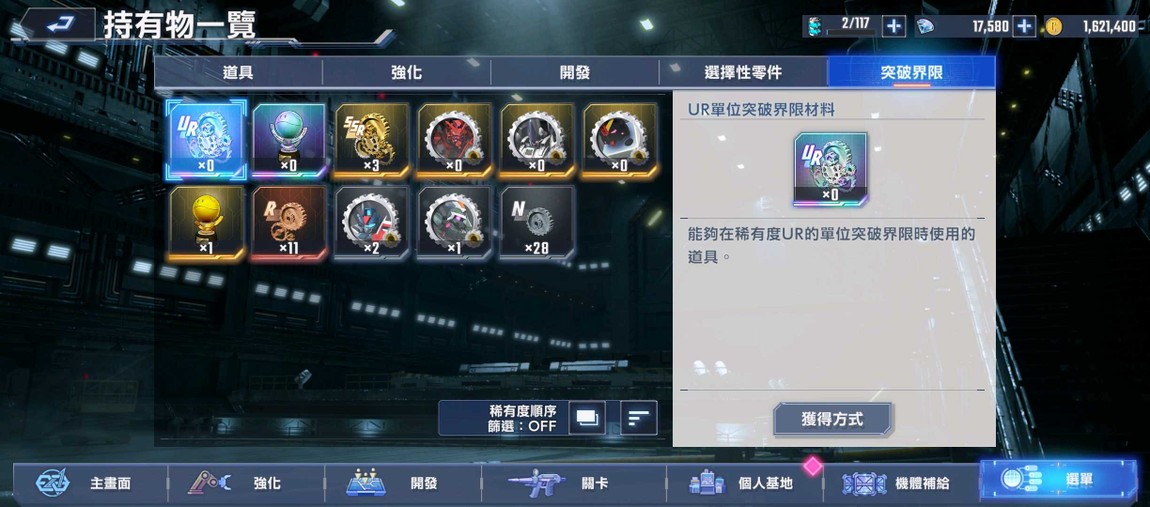This screenshot has width=1150, height=507.
Task: Click the 獲得方式 button
Action: [x=832, y=419]
